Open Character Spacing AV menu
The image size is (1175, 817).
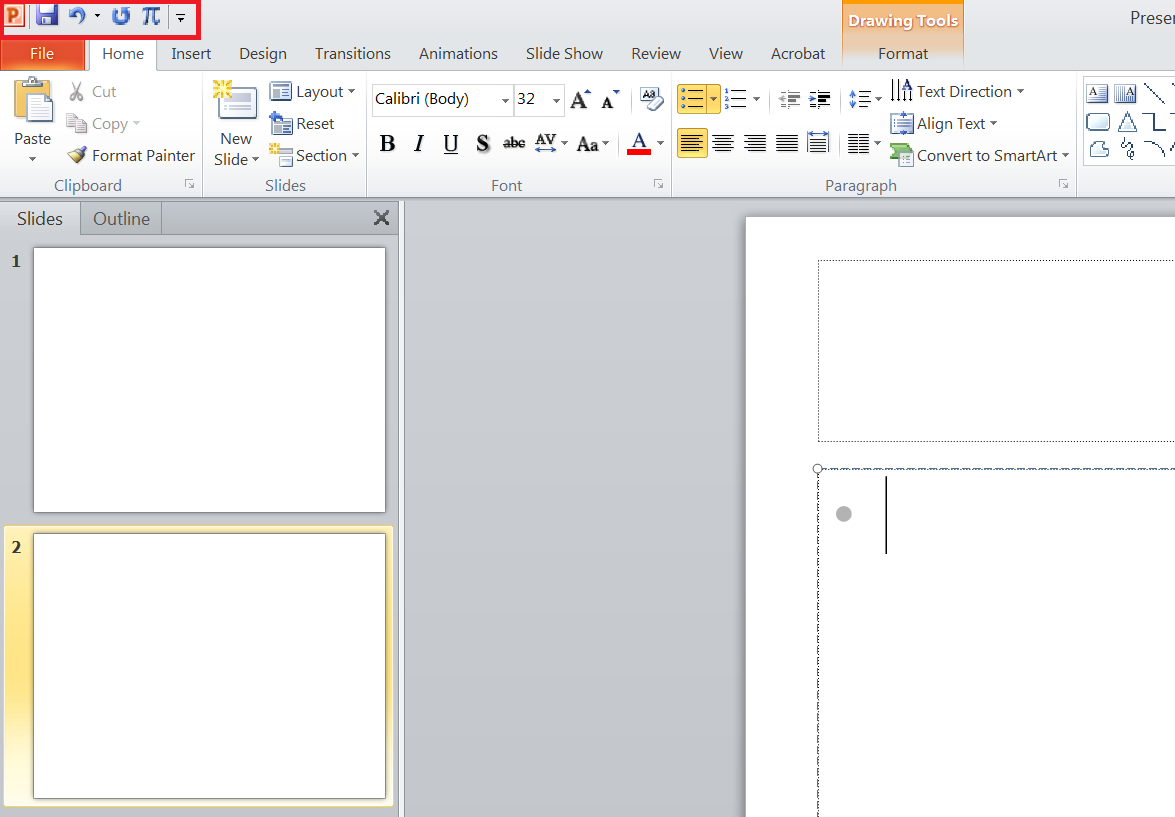click(x=551, y=143)
